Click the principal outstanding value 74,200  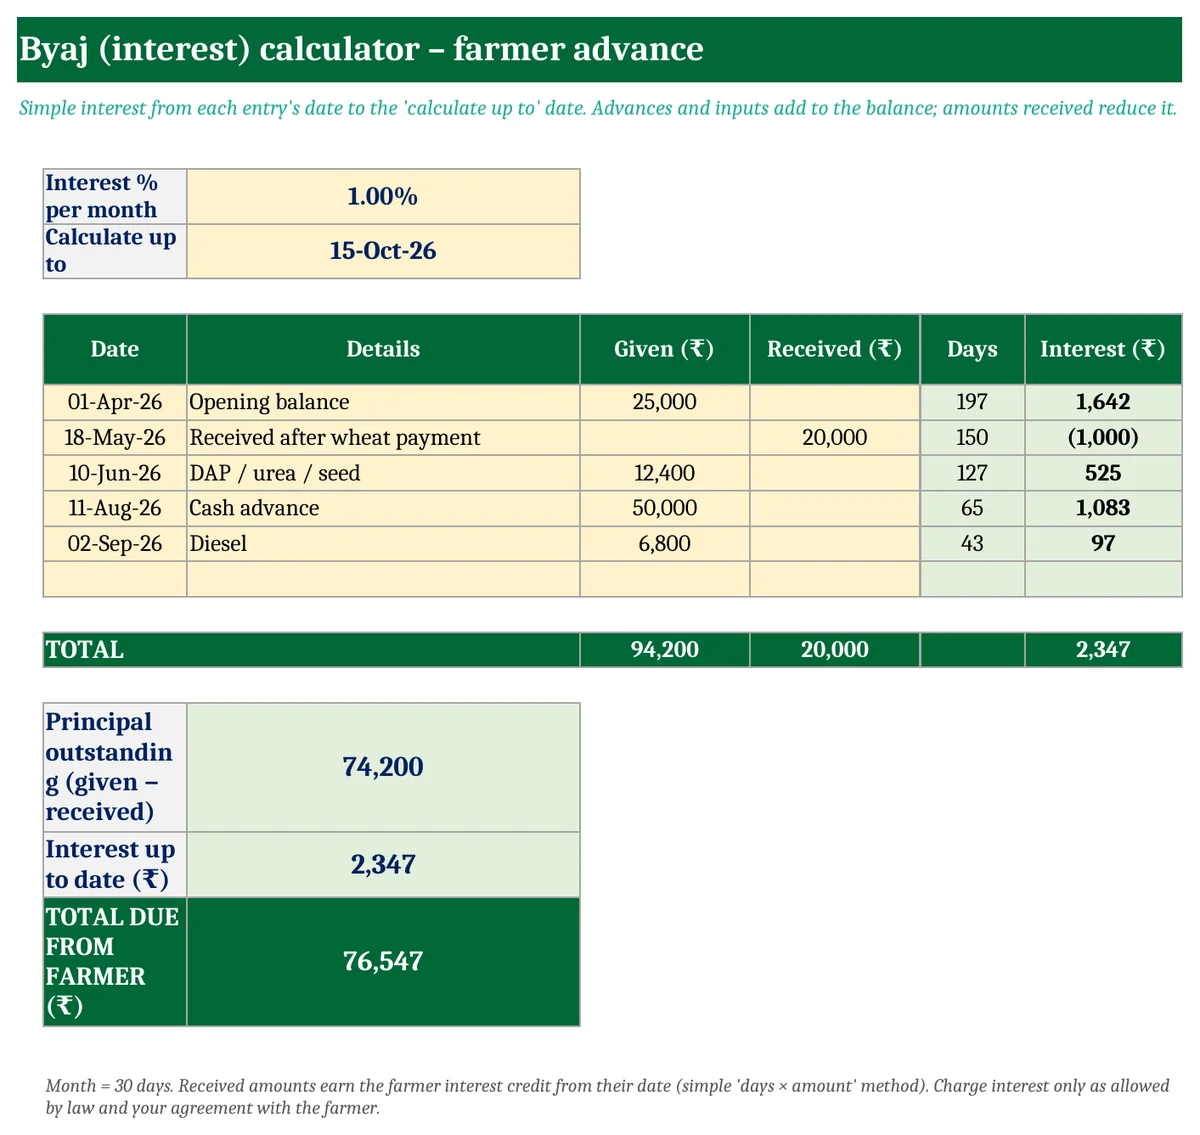coord(383,767)
